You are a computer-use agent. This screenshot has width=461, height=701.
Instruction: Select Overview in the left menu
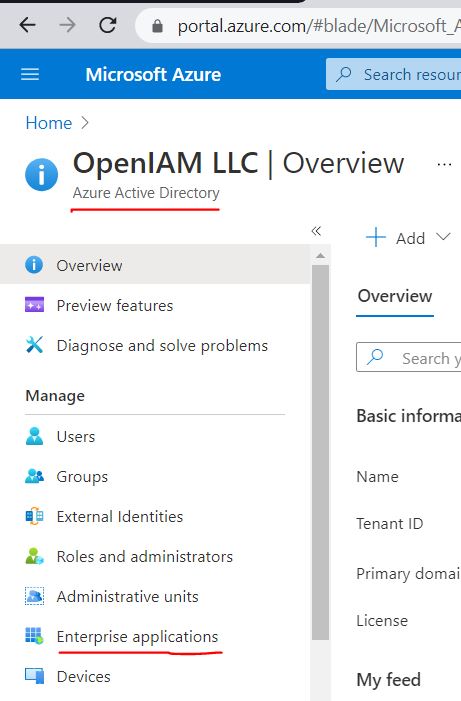pyautogui.click(x=155, y=265)
